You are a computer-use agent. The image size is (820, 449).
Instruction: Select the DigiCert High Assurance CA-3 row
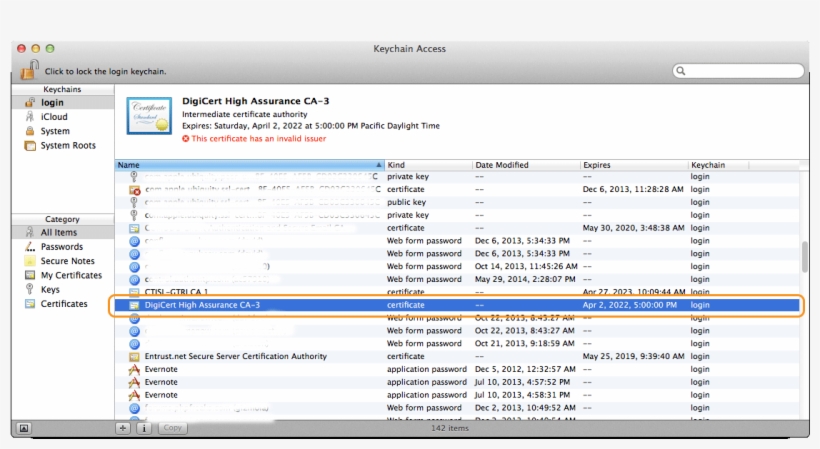457,305
